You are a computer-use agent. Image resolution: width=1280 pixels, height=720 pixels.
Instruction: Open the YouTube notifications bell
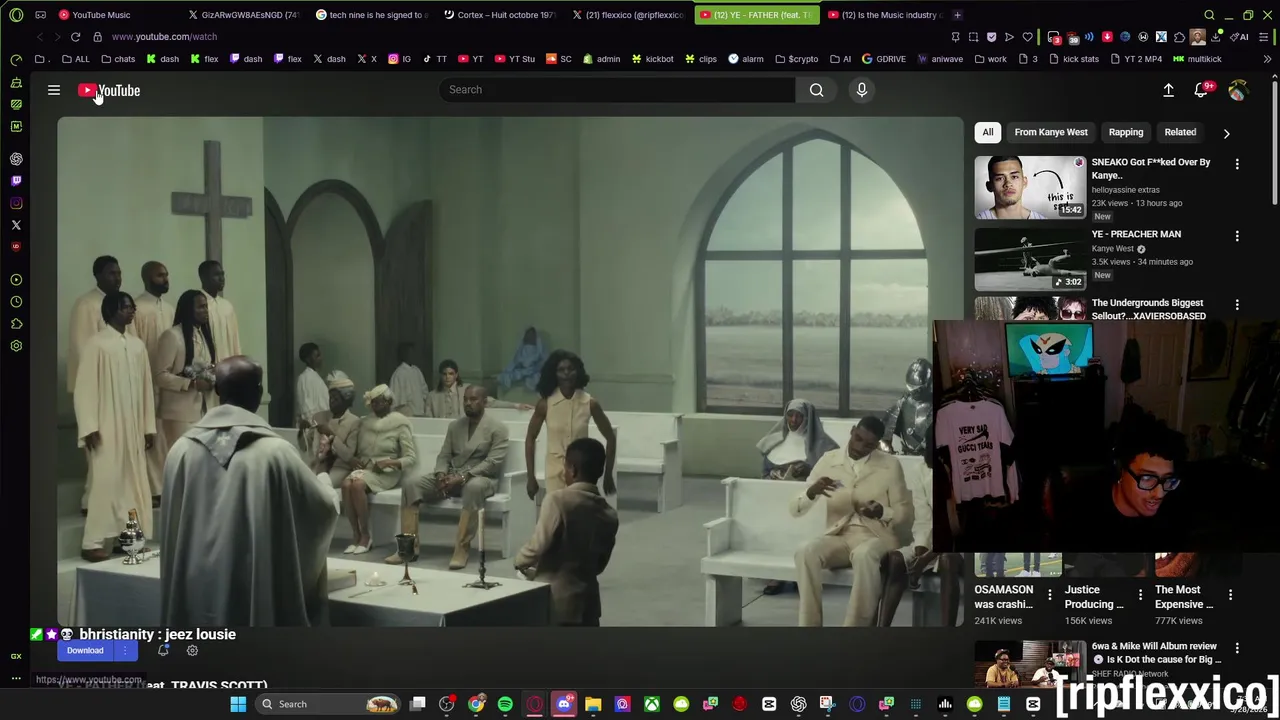click(1202, 90)
